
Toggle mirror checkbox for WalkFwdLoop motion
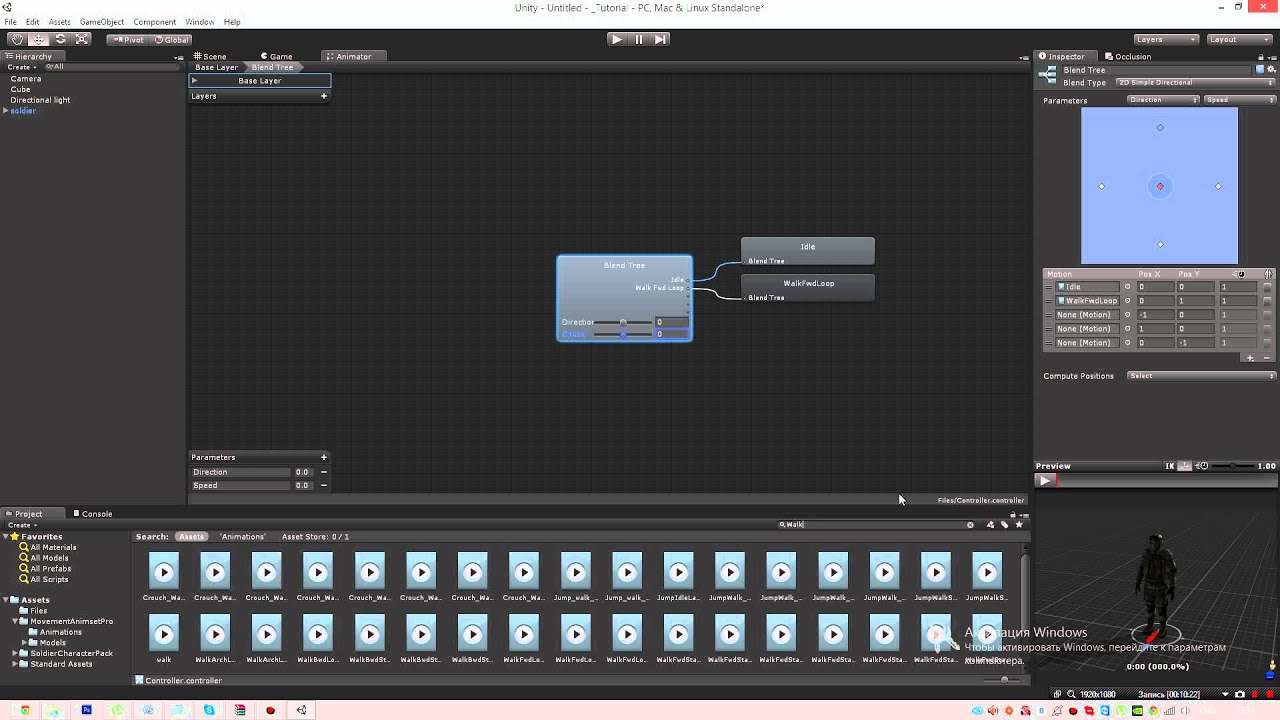1267,301
